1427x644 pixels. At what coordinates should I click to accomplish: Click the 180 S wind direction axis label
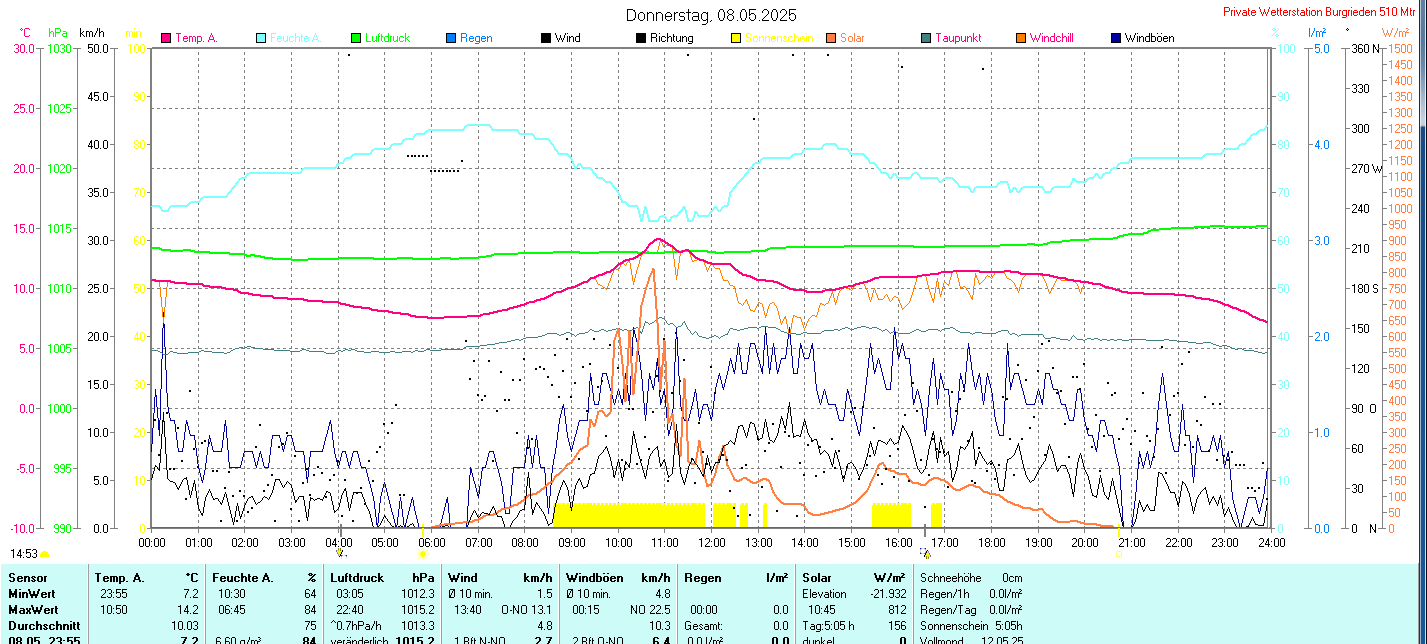pos(1366,288)
